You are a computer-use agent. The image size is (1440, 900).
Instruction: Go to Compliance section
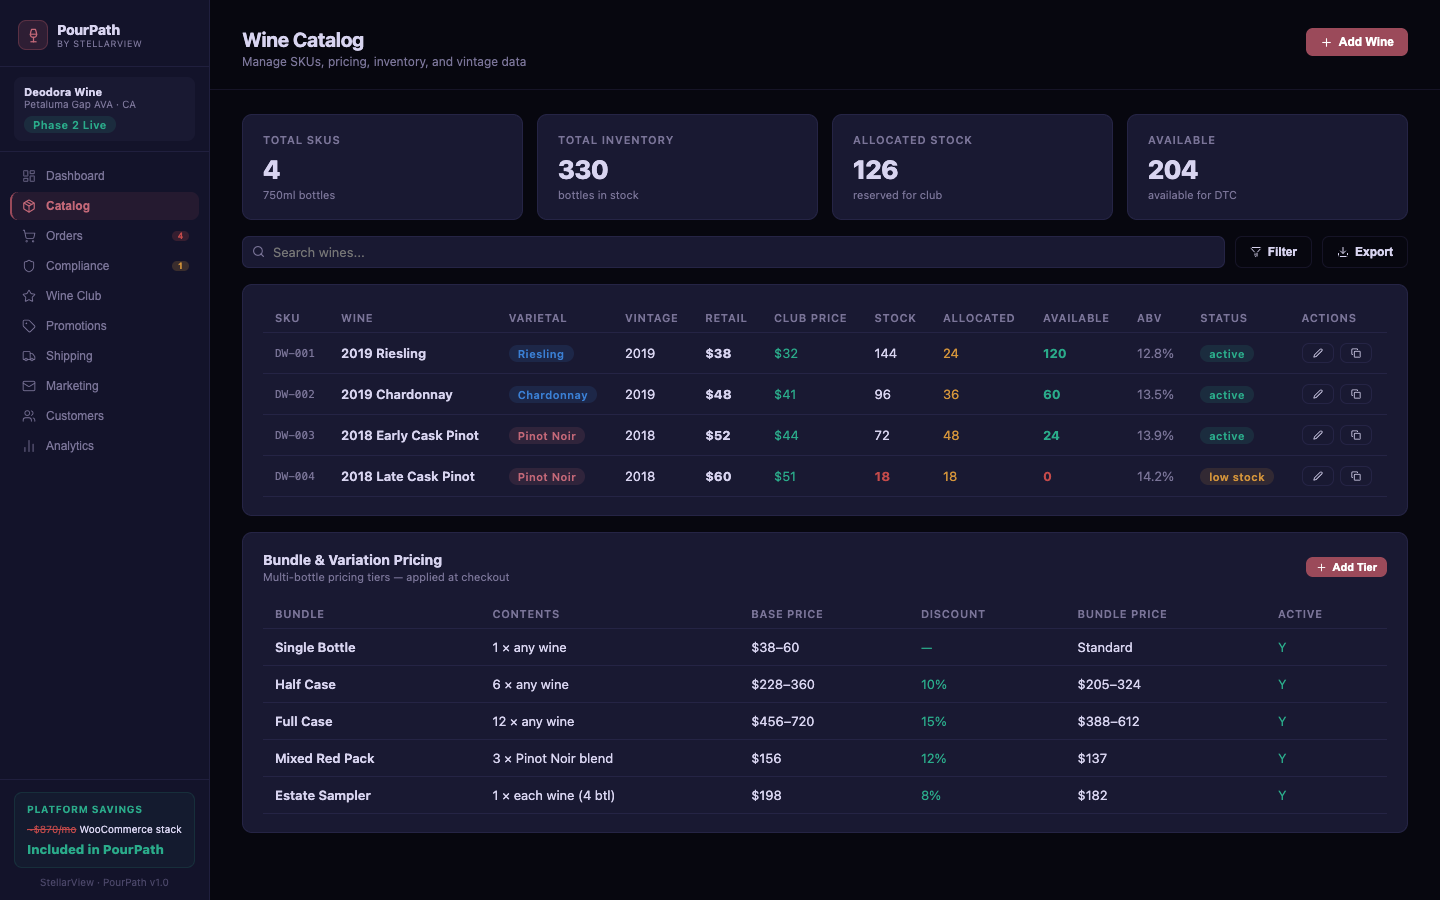77,266
